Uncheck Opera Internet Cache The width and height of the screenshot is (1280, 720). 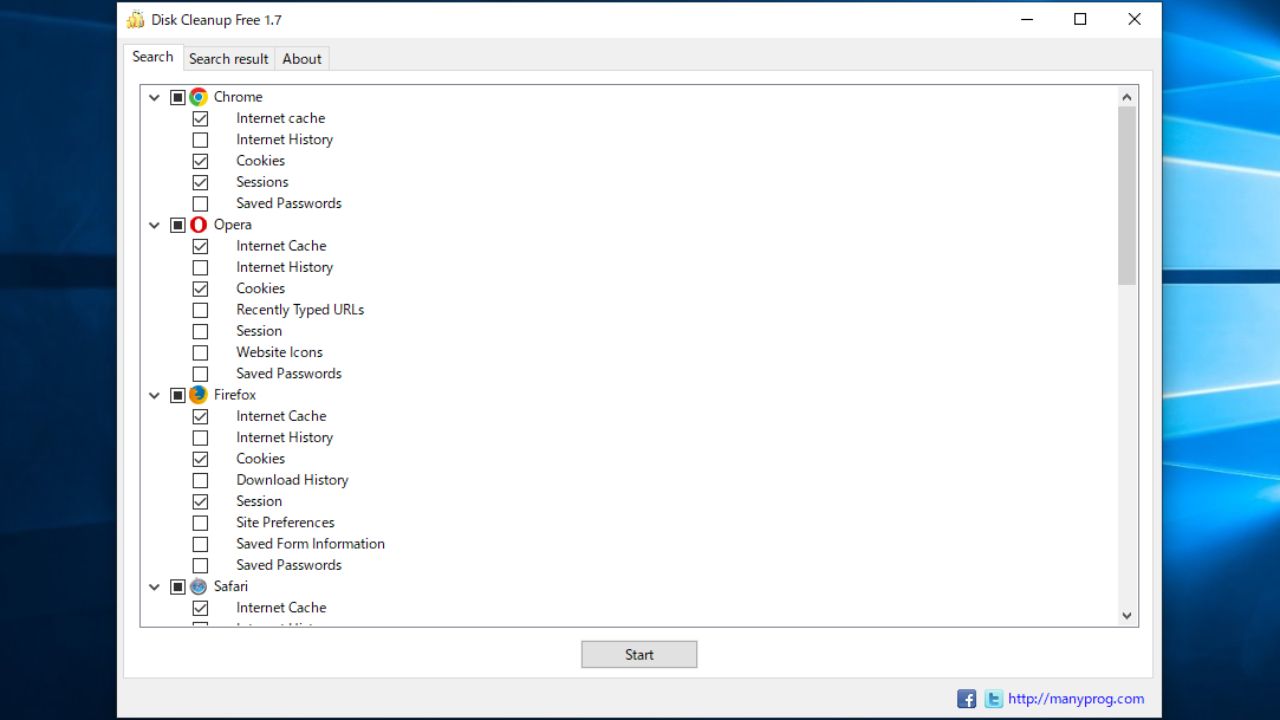[200, 246]
